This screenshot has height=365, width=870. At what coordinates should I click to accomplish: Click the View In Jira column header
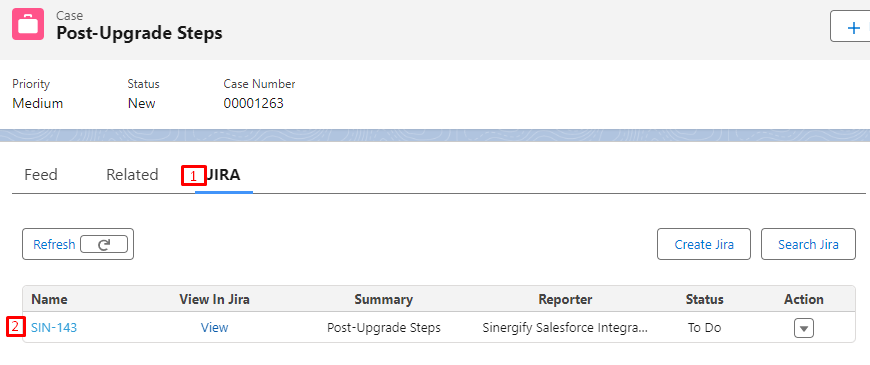215,300
